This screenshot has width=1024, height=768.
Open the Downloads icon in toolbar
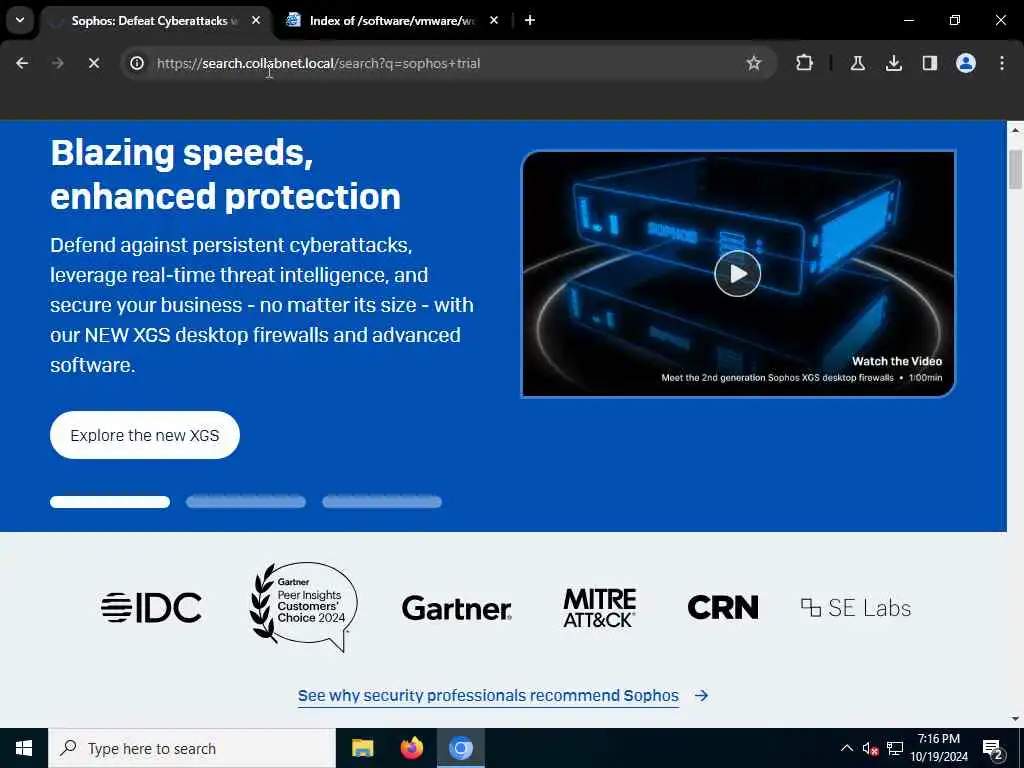coord(893,63)
